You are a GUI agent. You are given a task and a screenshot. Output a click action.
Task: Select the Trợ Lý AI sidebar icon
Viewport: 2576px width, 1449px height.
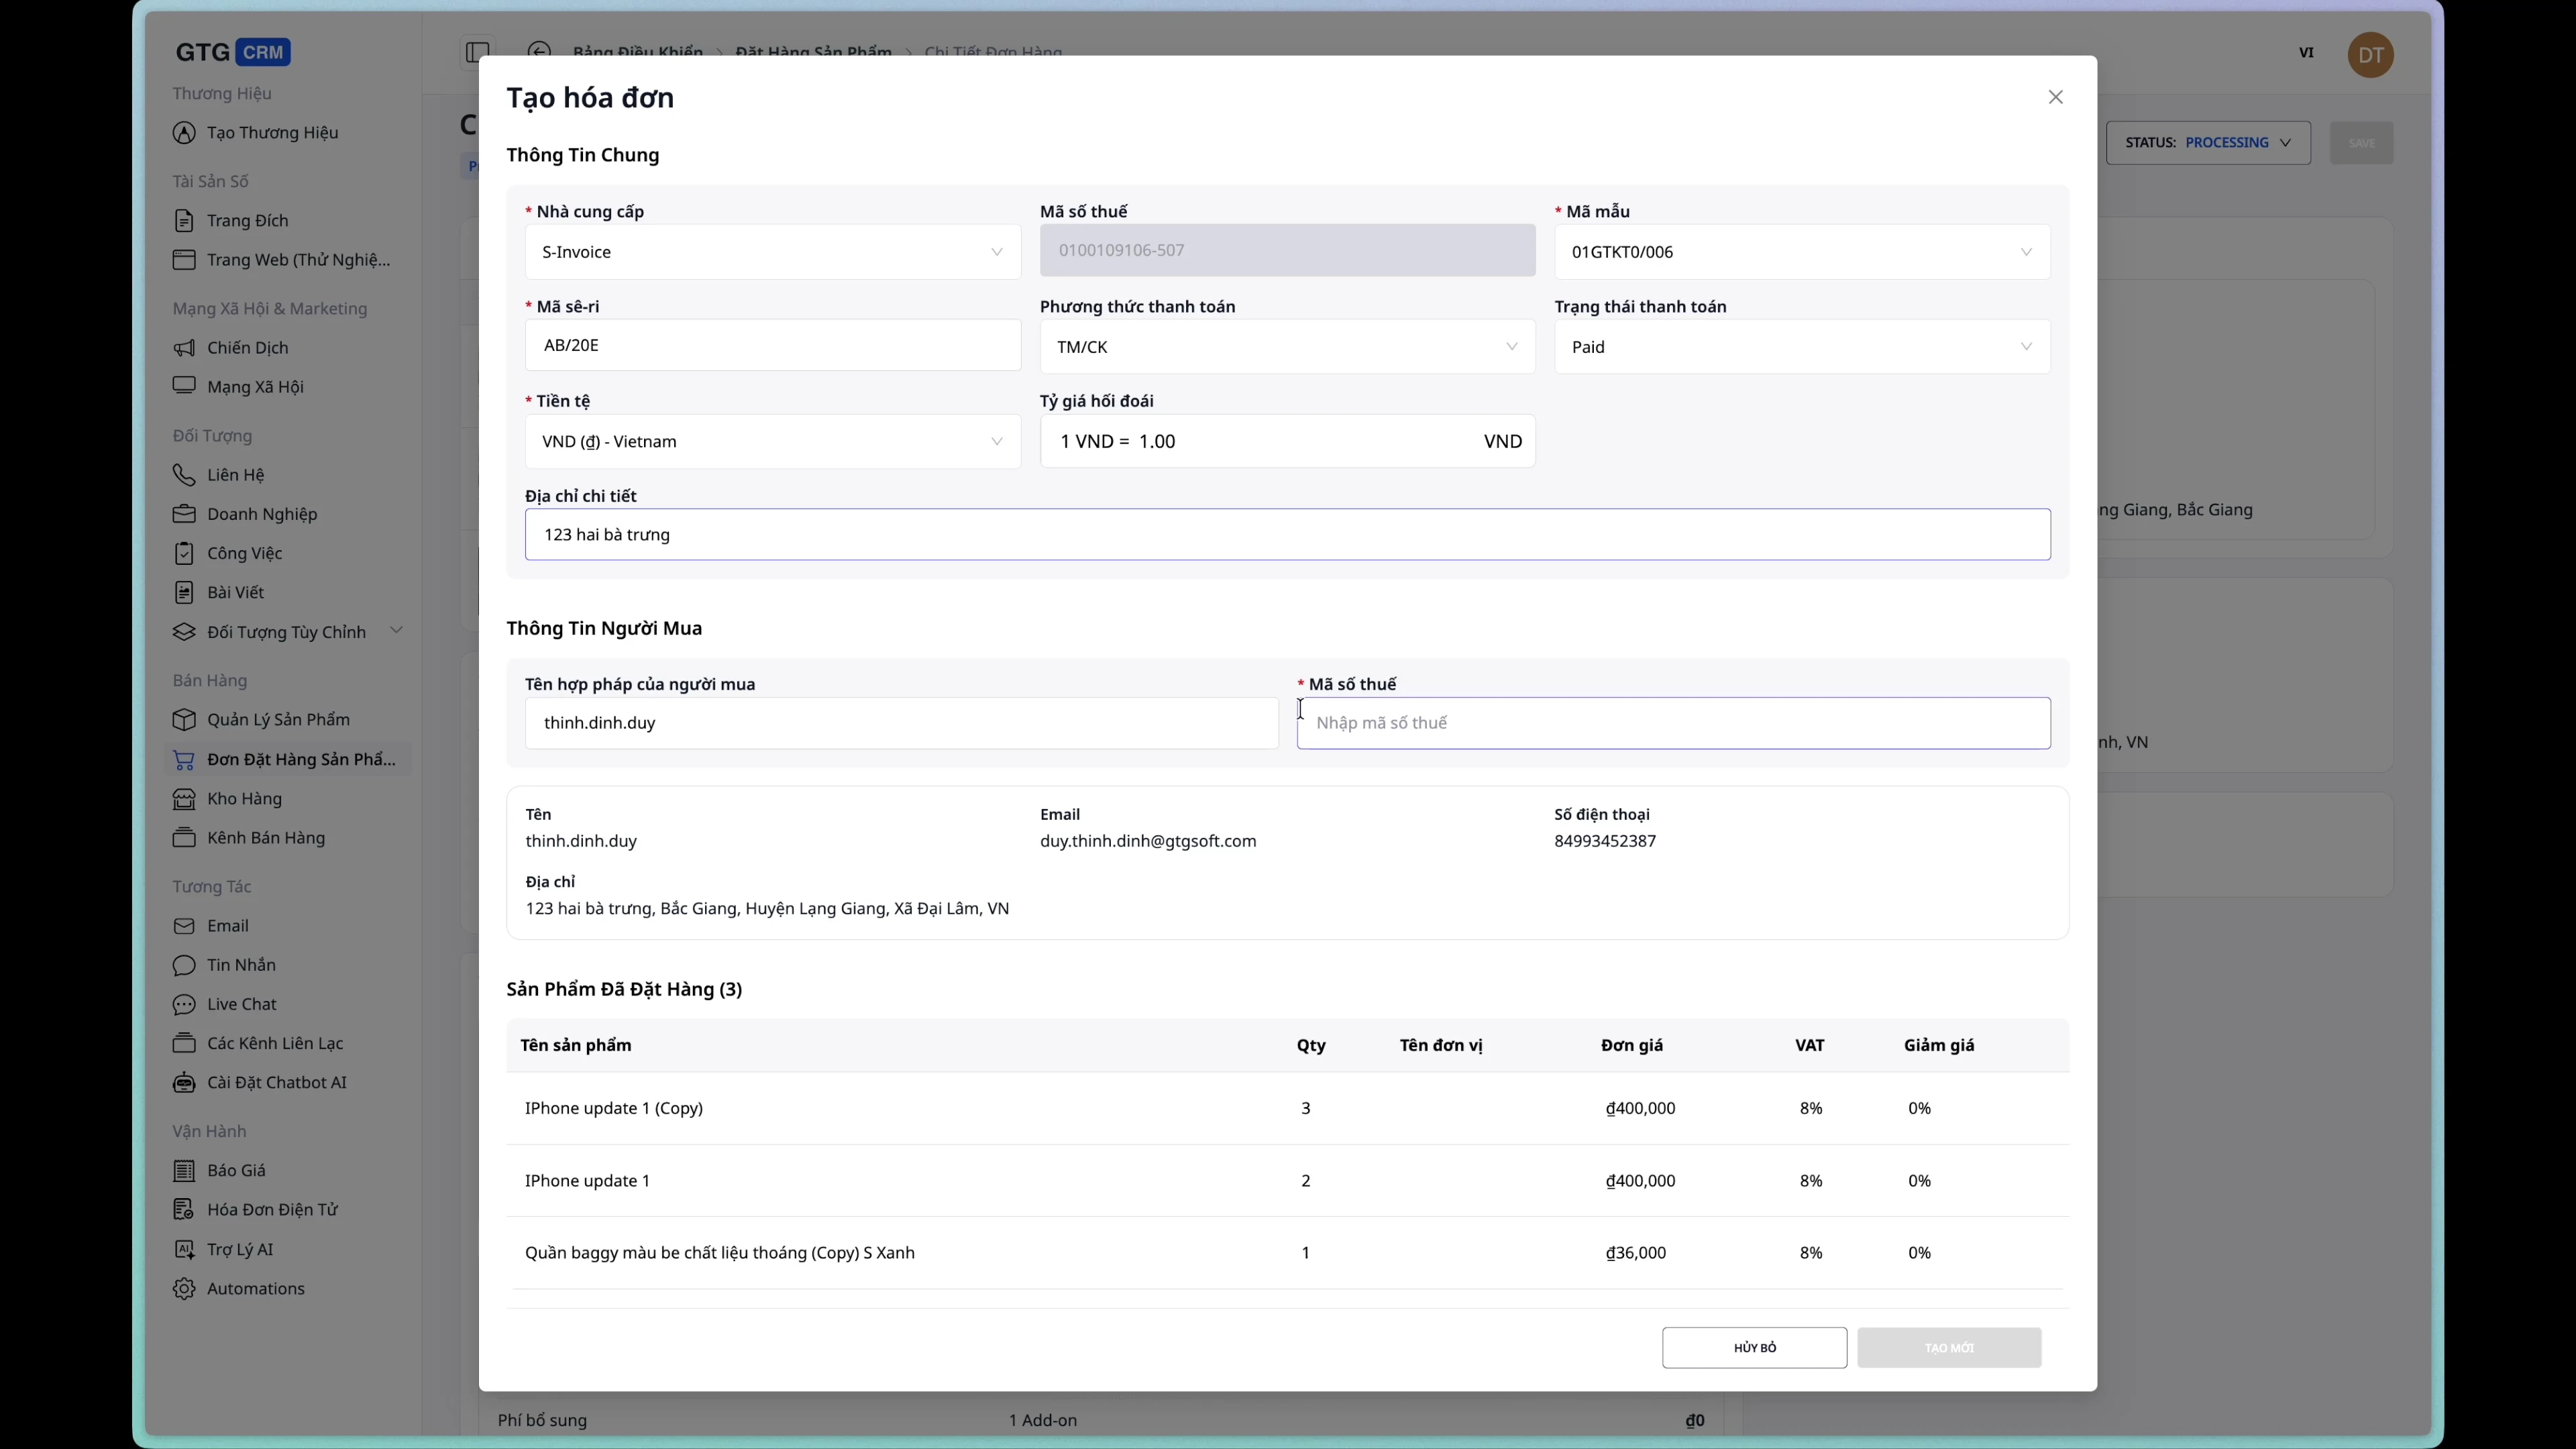point(185,1249)
